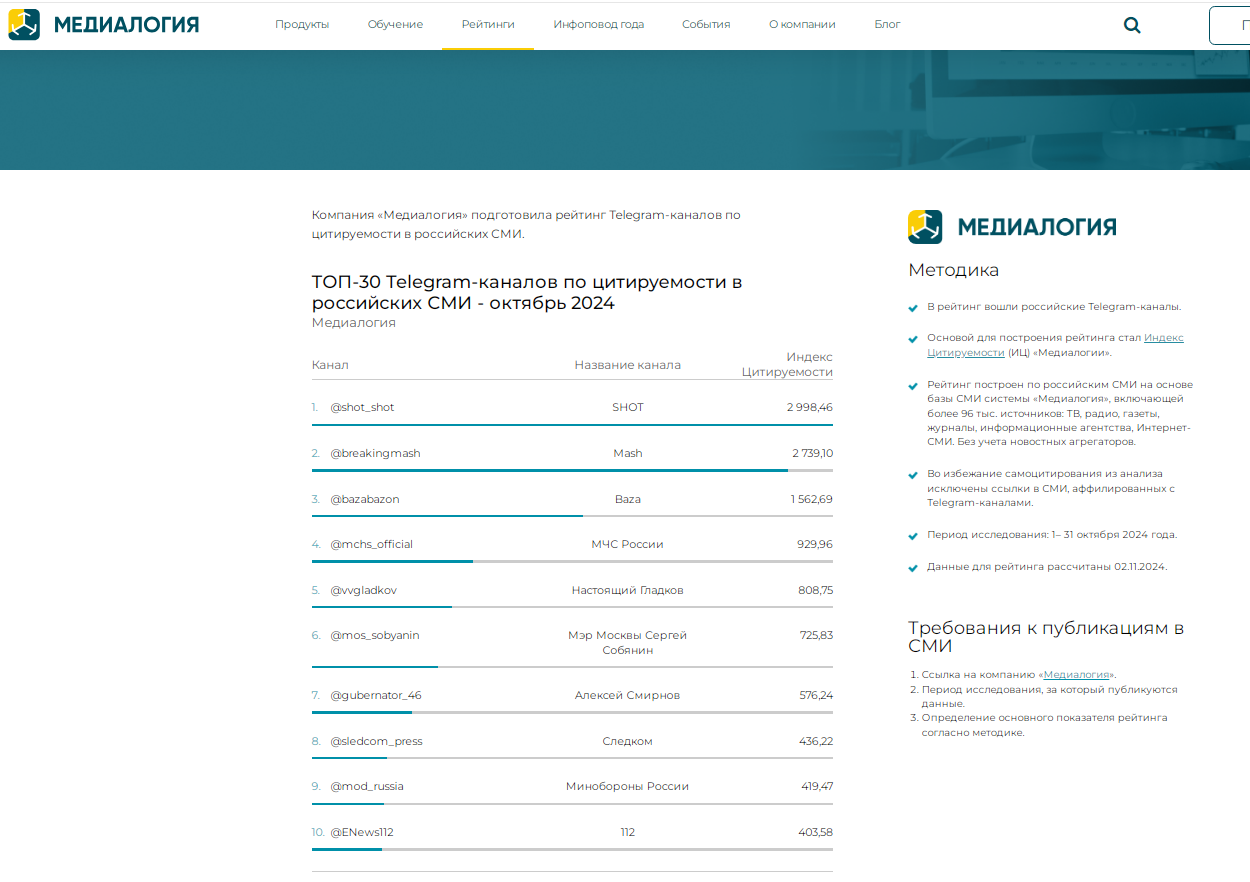The height and width of the screenshot is (882, 1250).
Task: Open the Обучение menu item
Action: (395, 24)
